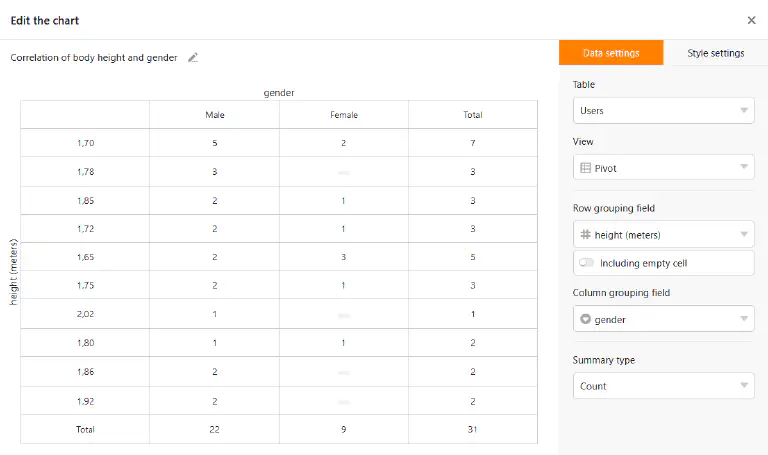Image resolution: width=768 pixels, height=455 pixels.
Task: Close the Edit the chart dialog
Action: pos(751,20)
